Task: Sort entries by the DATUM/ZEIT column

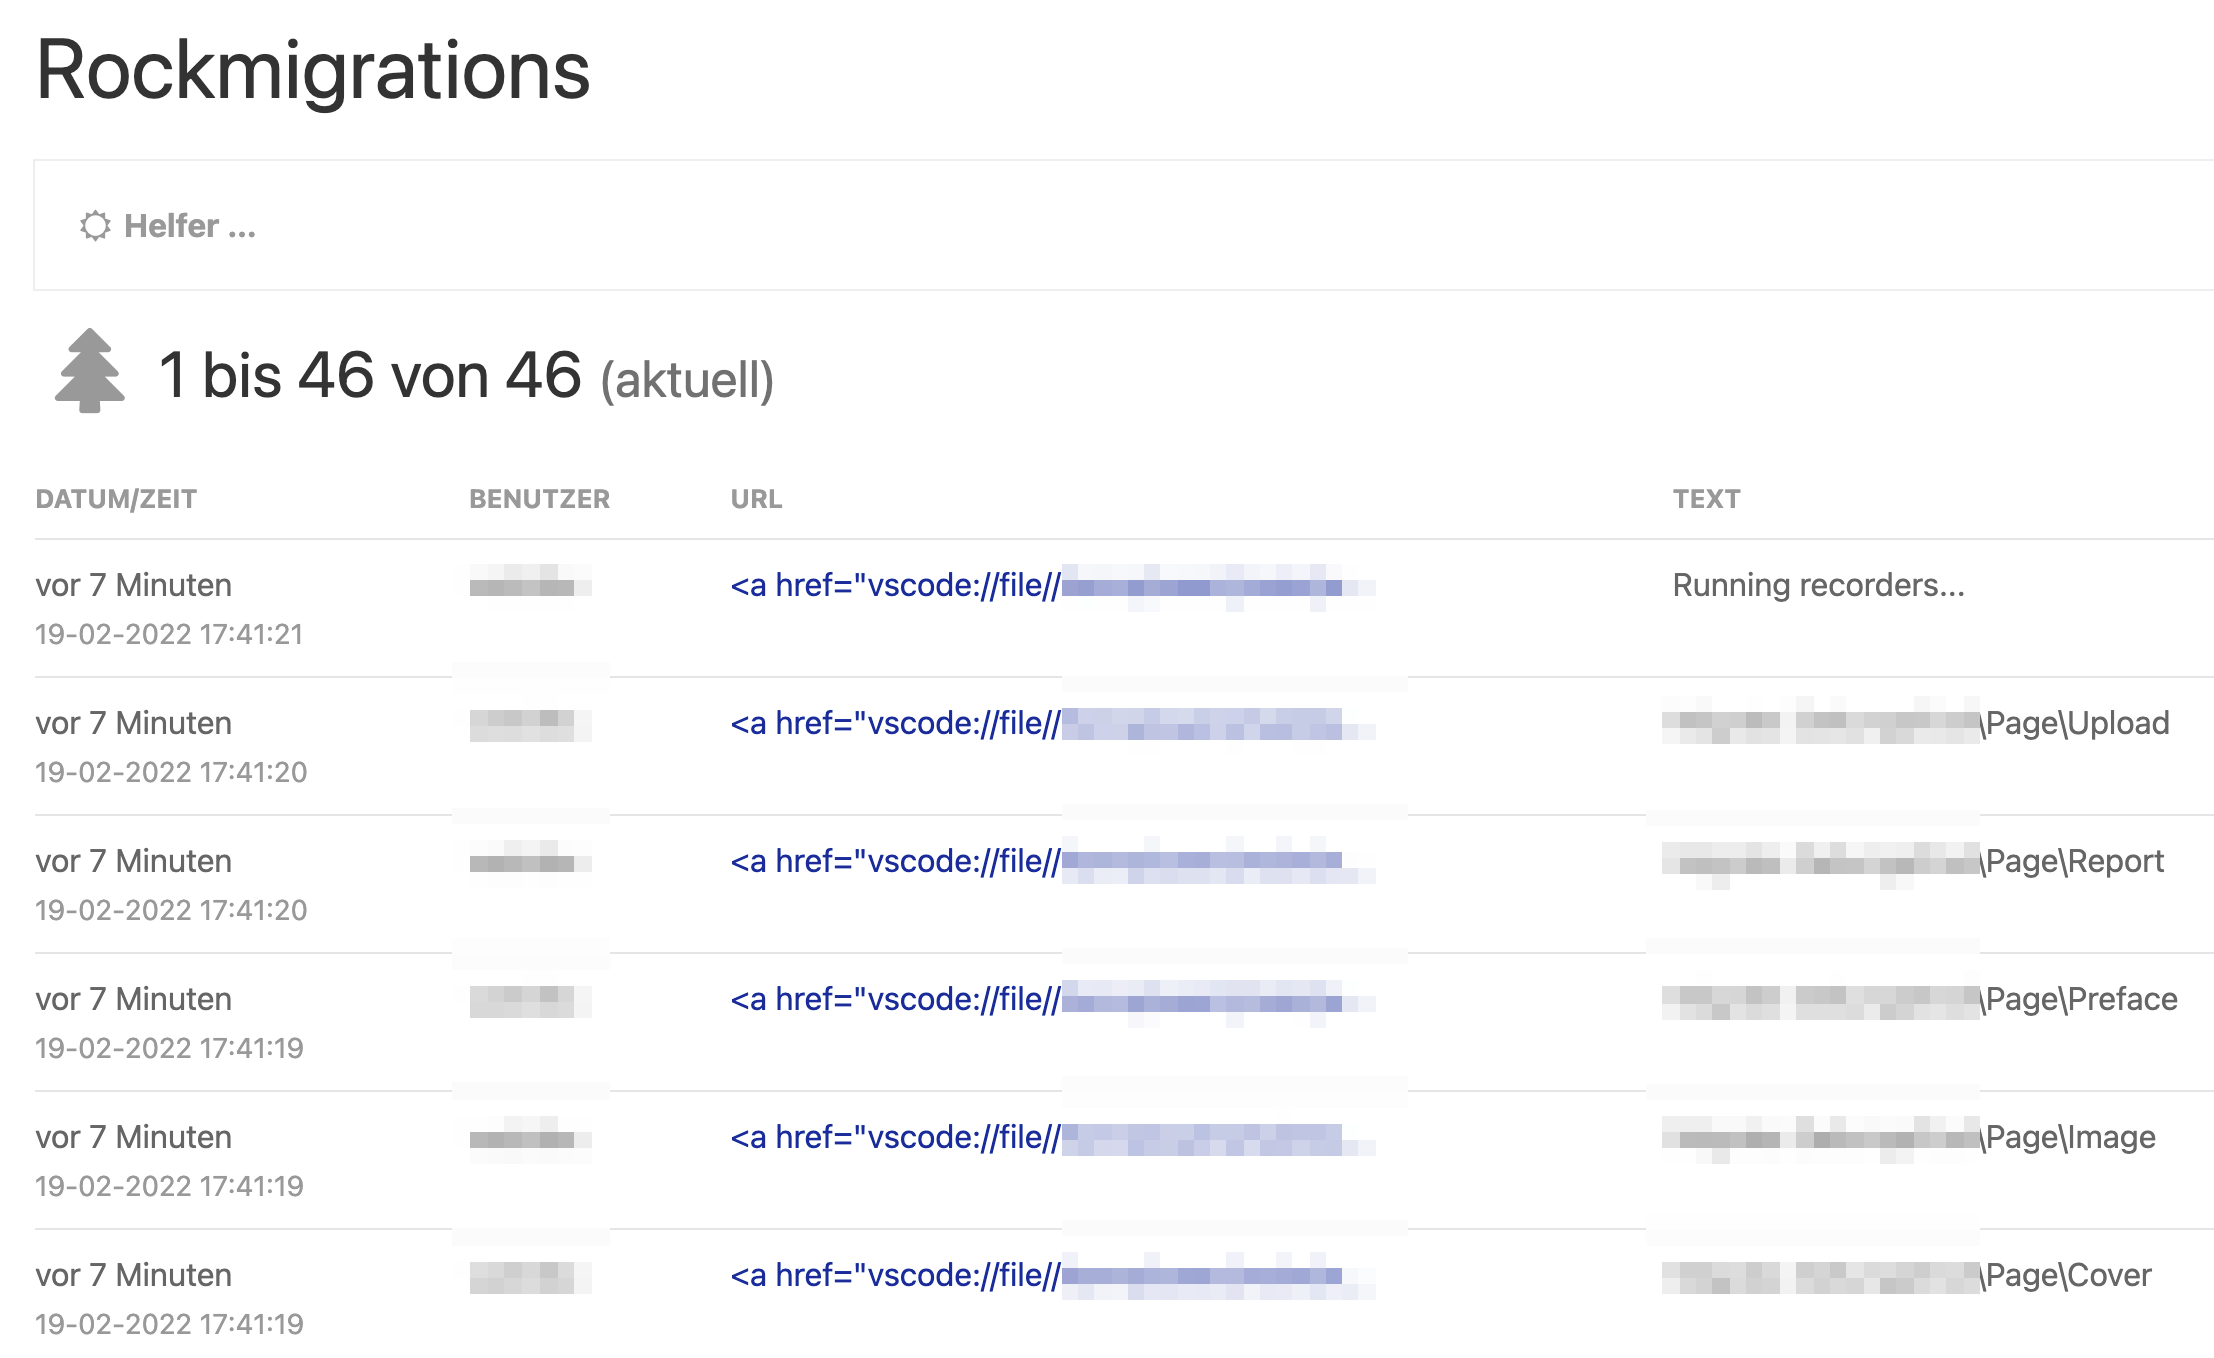Action: pyautogui.click(x=115, y=498)
